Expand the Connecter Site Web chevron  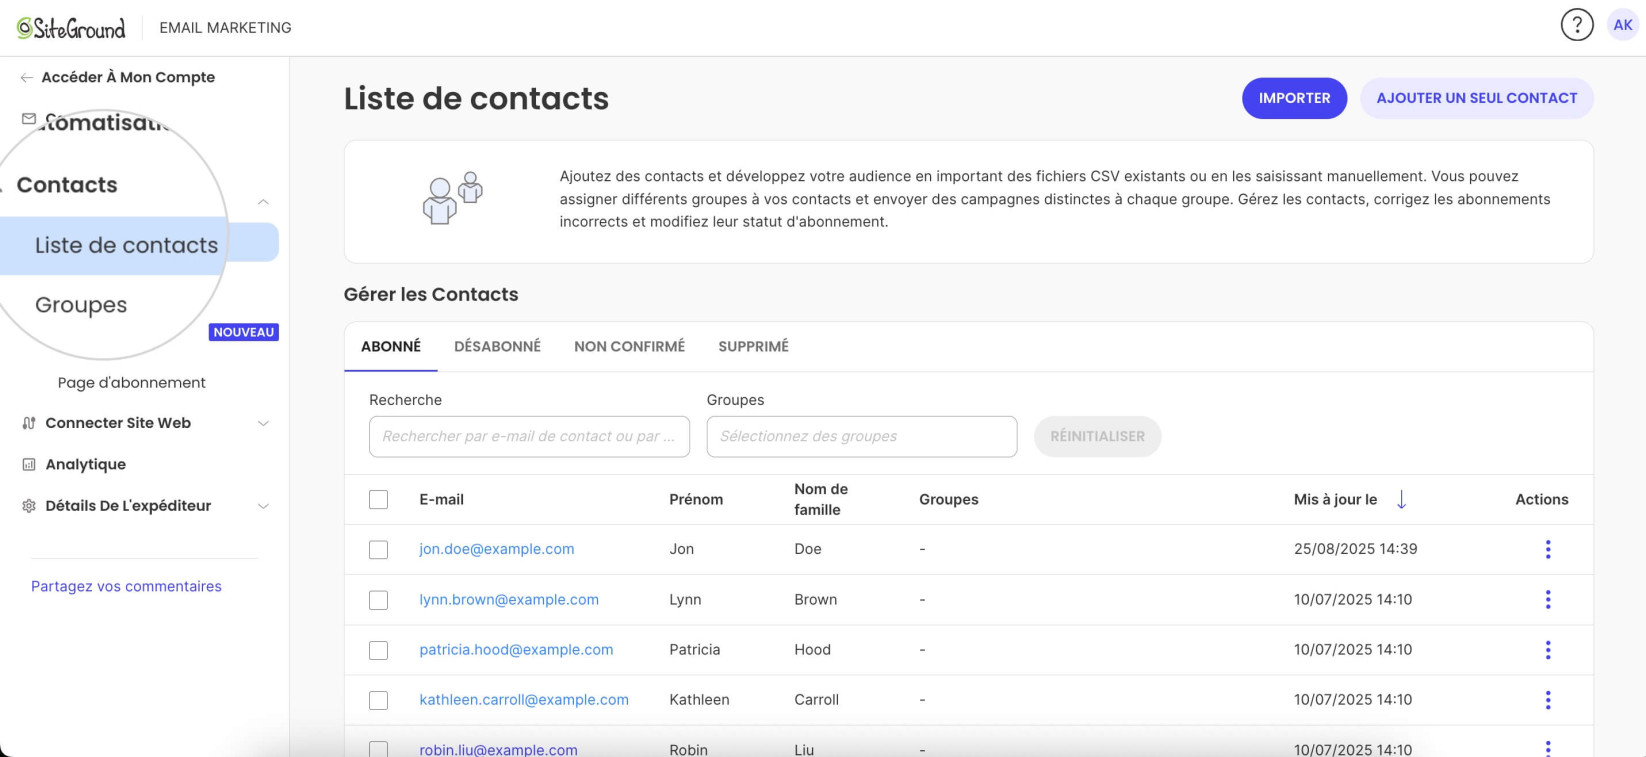[263, 423]
